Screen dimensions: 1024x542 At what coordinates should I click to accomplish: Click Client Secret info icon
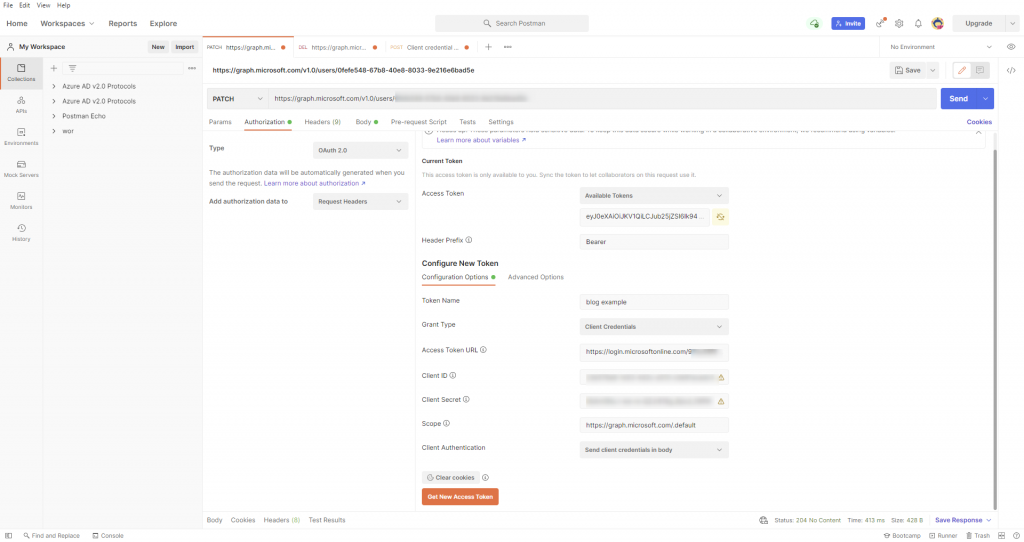point(466,400)
